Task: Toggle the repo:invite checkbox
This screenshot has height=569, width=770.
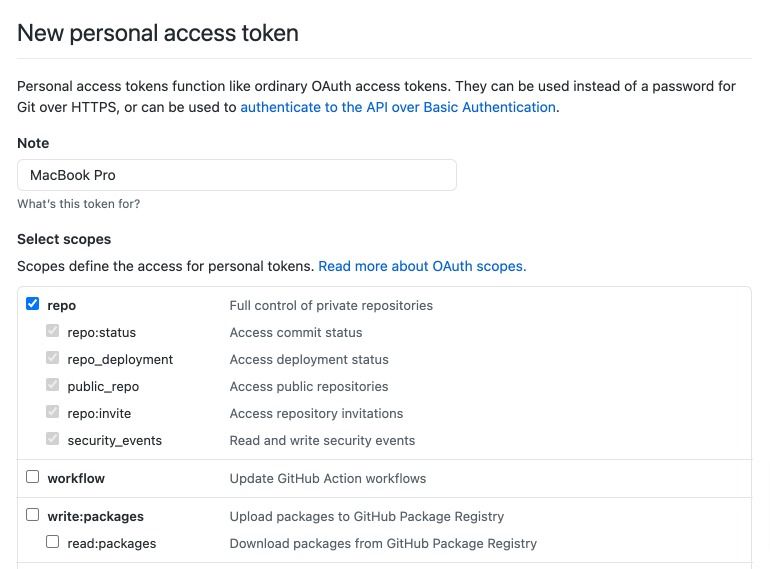Action: (x=53, y=412)
